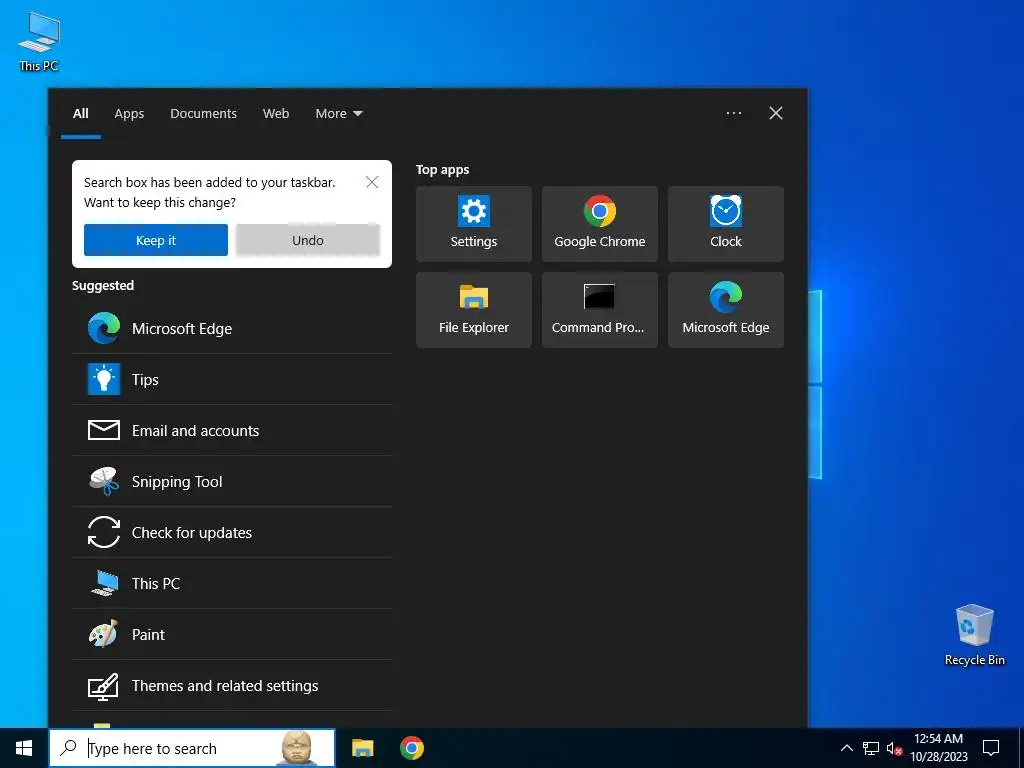Launch Command Prompt tile
The image size is (1024, 768).
(600, 310)
